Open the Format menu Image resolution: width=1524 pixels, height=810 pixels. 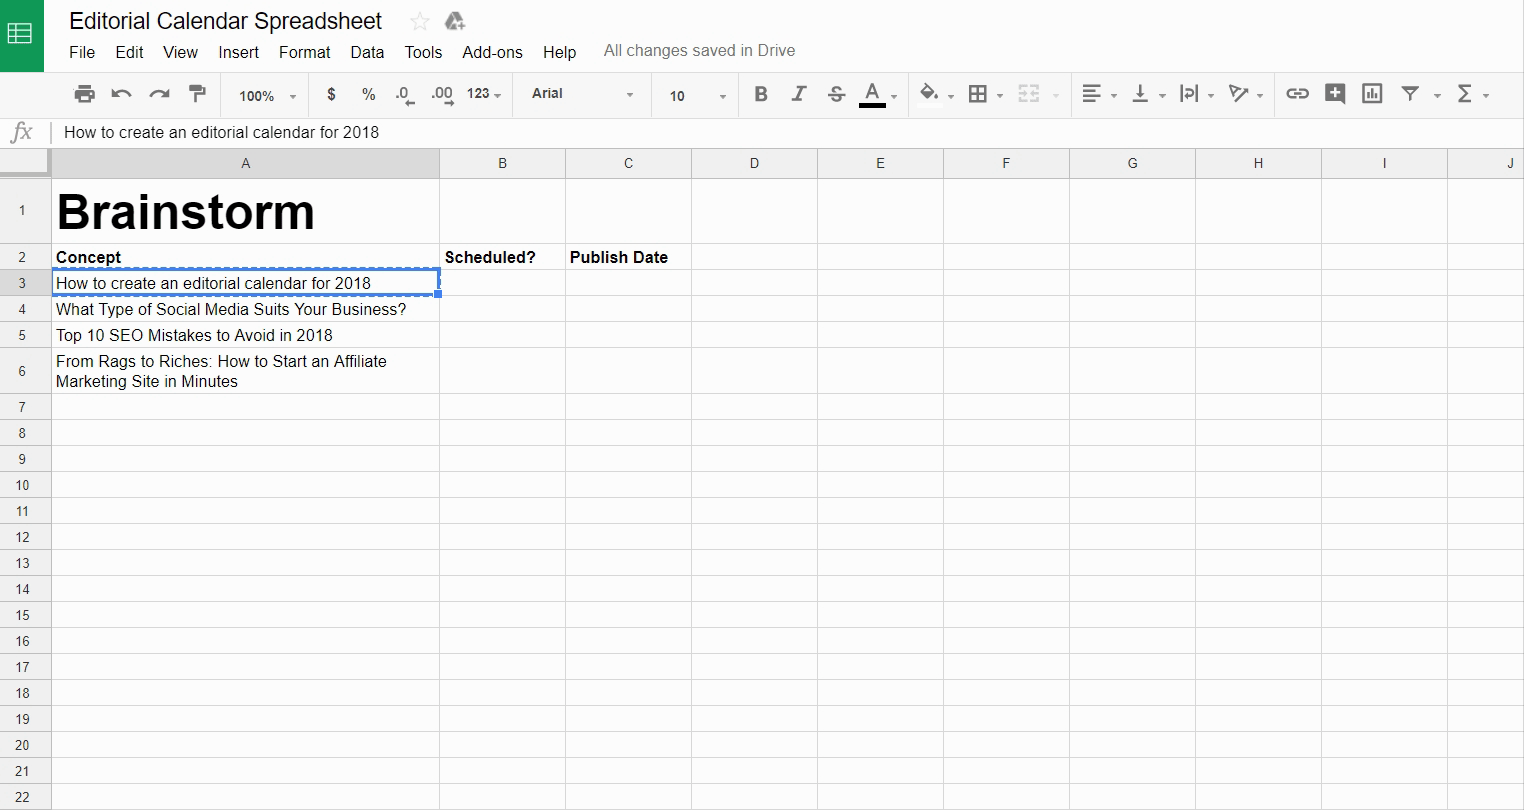click(304, 52)
